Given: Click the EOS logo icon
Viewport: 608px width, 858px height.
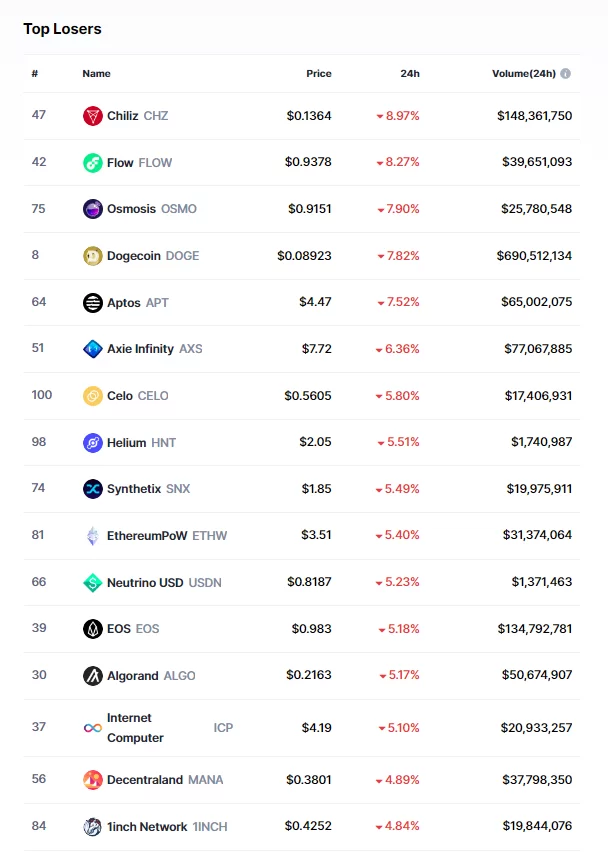Looking at the screenshot, I should [x=92, y=629].
